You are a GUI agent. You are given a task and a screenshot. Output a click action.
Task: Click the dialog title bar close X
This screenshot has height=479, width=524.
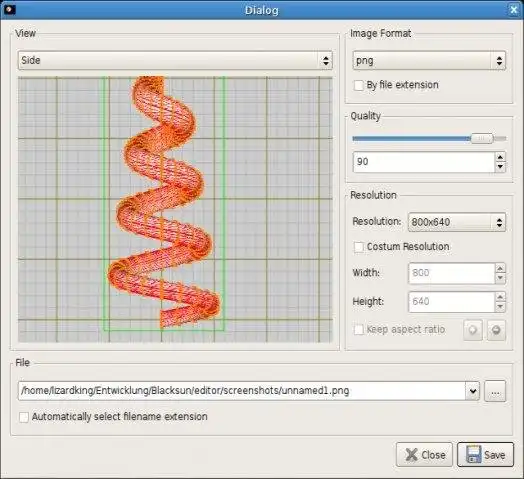click(514, 10)
